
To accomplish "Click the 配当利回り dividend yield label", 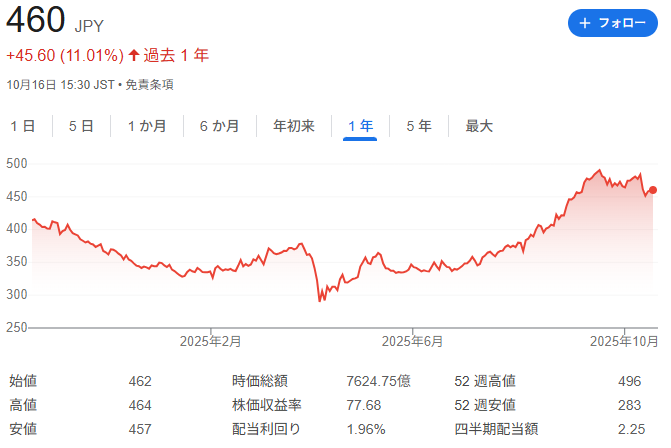I will (266, 429).
